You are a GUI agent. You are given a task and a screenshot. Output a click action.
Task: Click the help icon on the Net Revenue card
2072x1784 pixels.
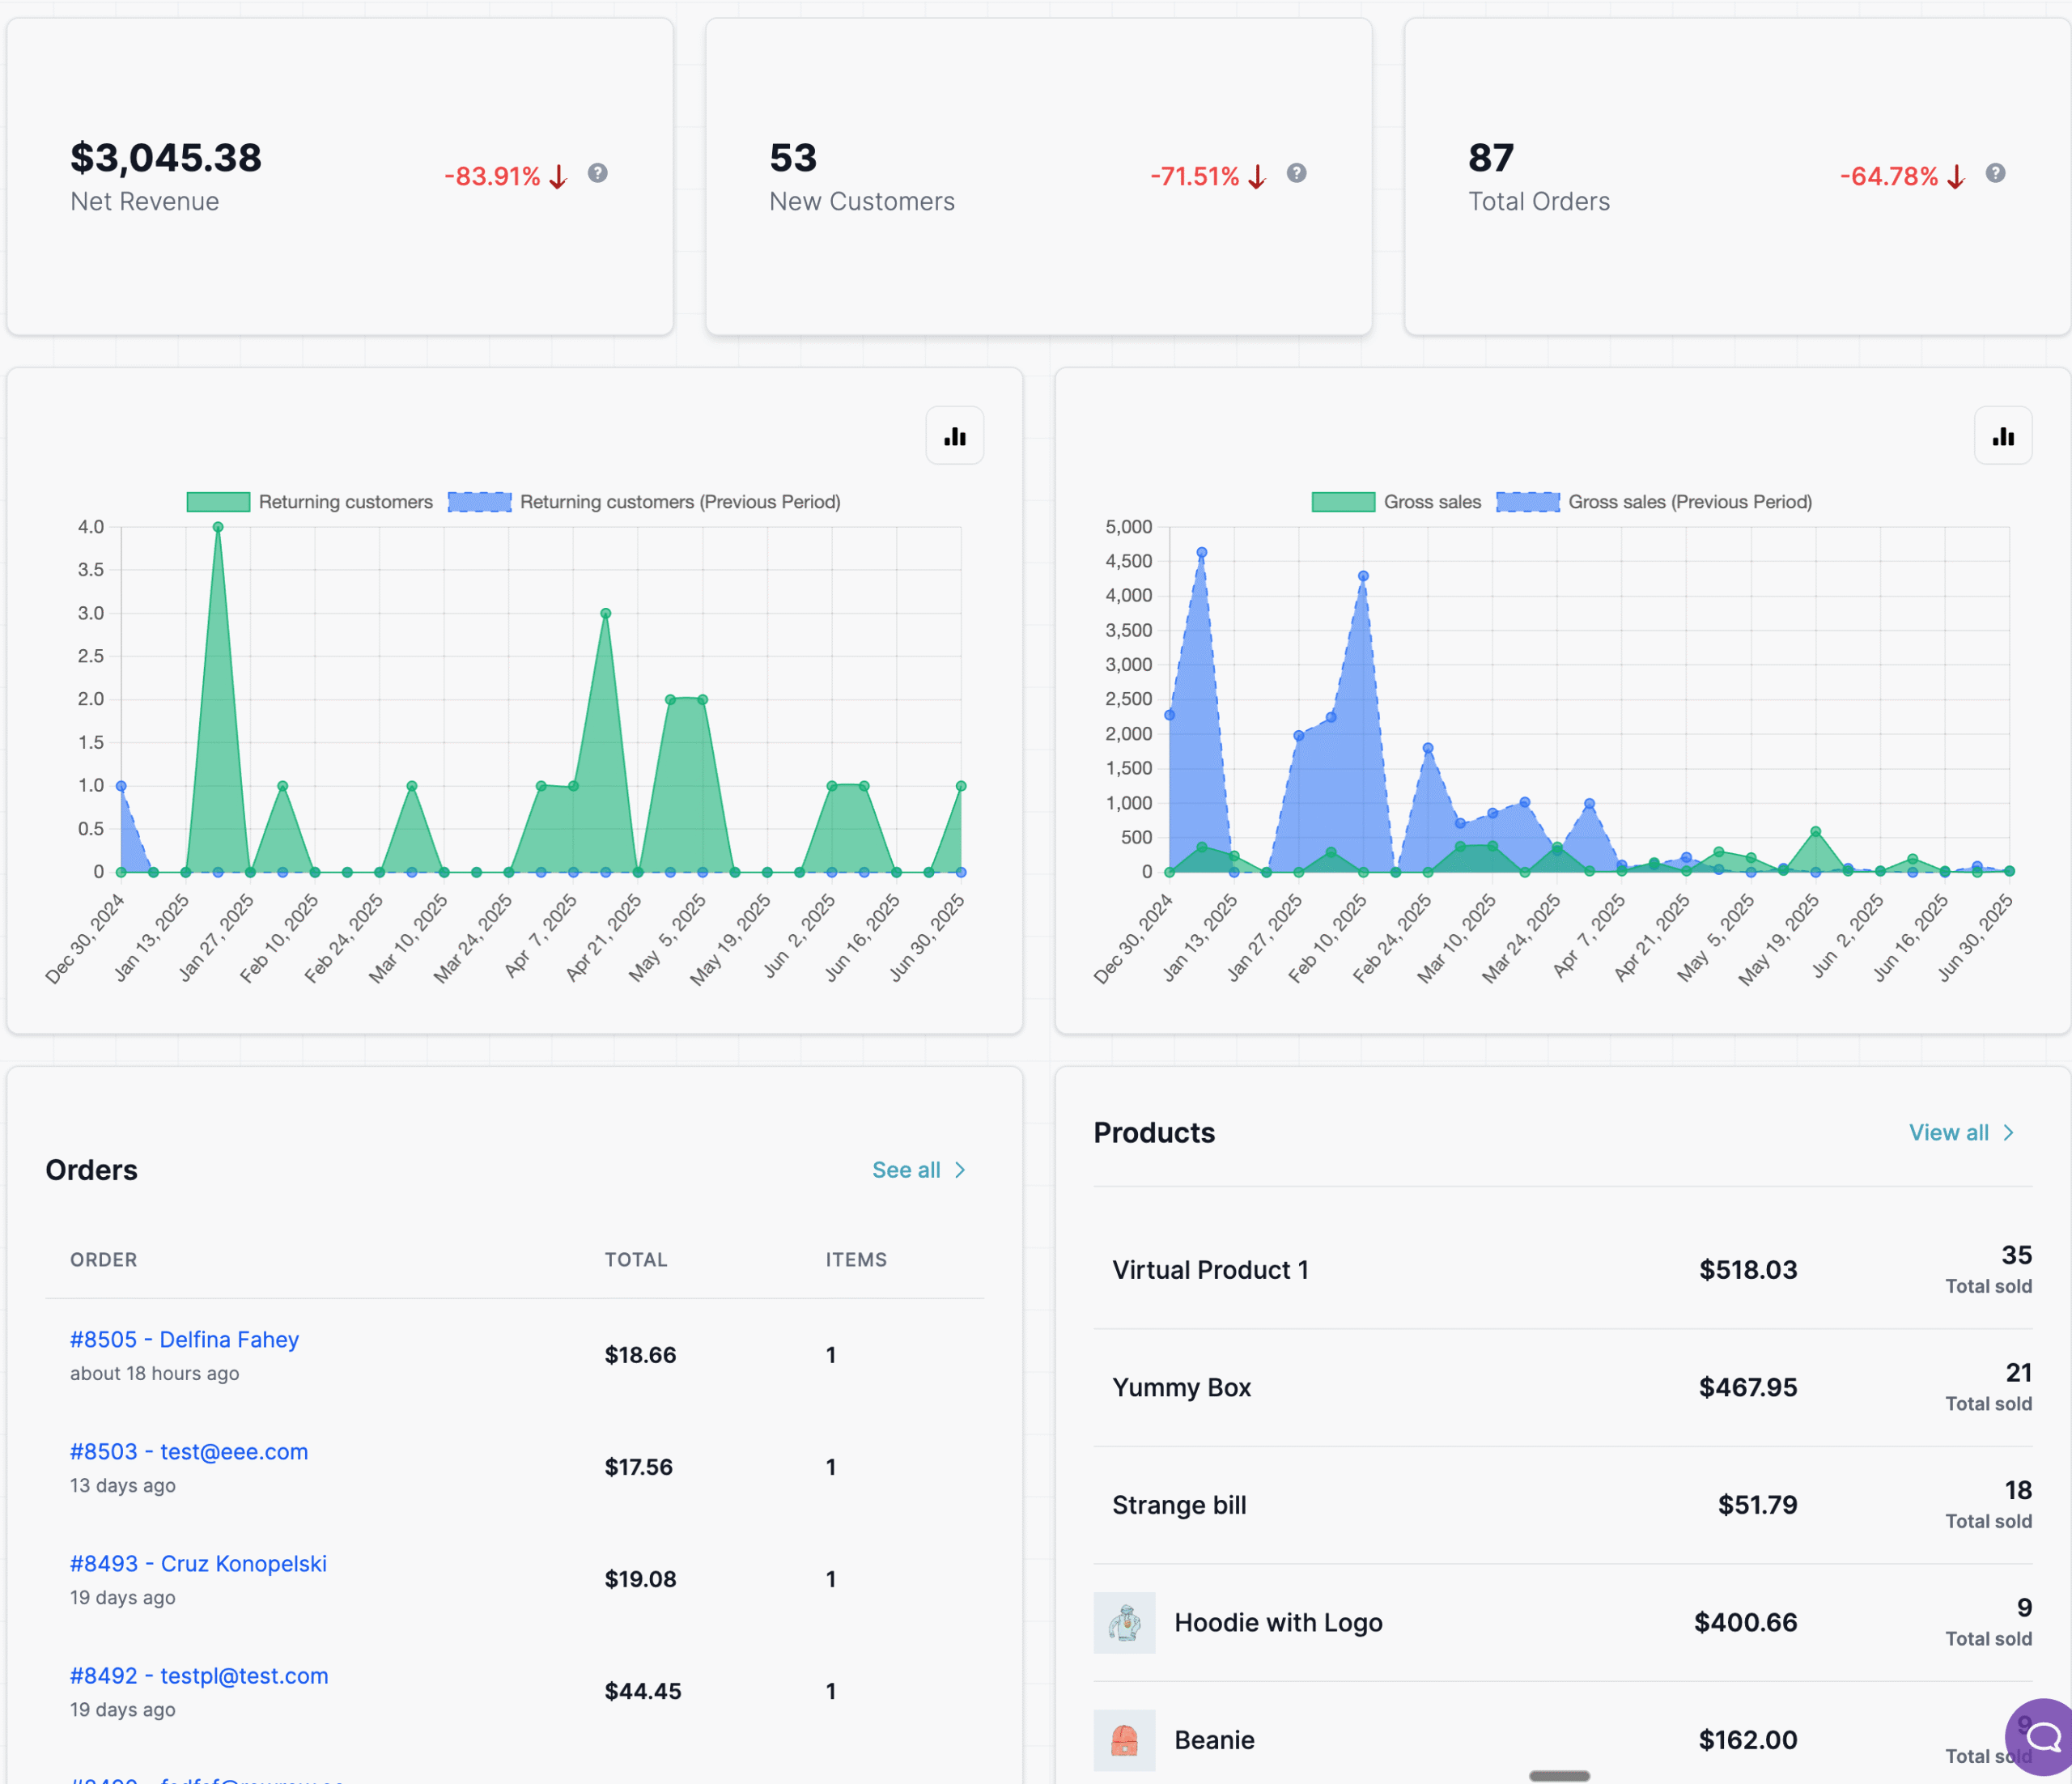(x=597, y=173)
